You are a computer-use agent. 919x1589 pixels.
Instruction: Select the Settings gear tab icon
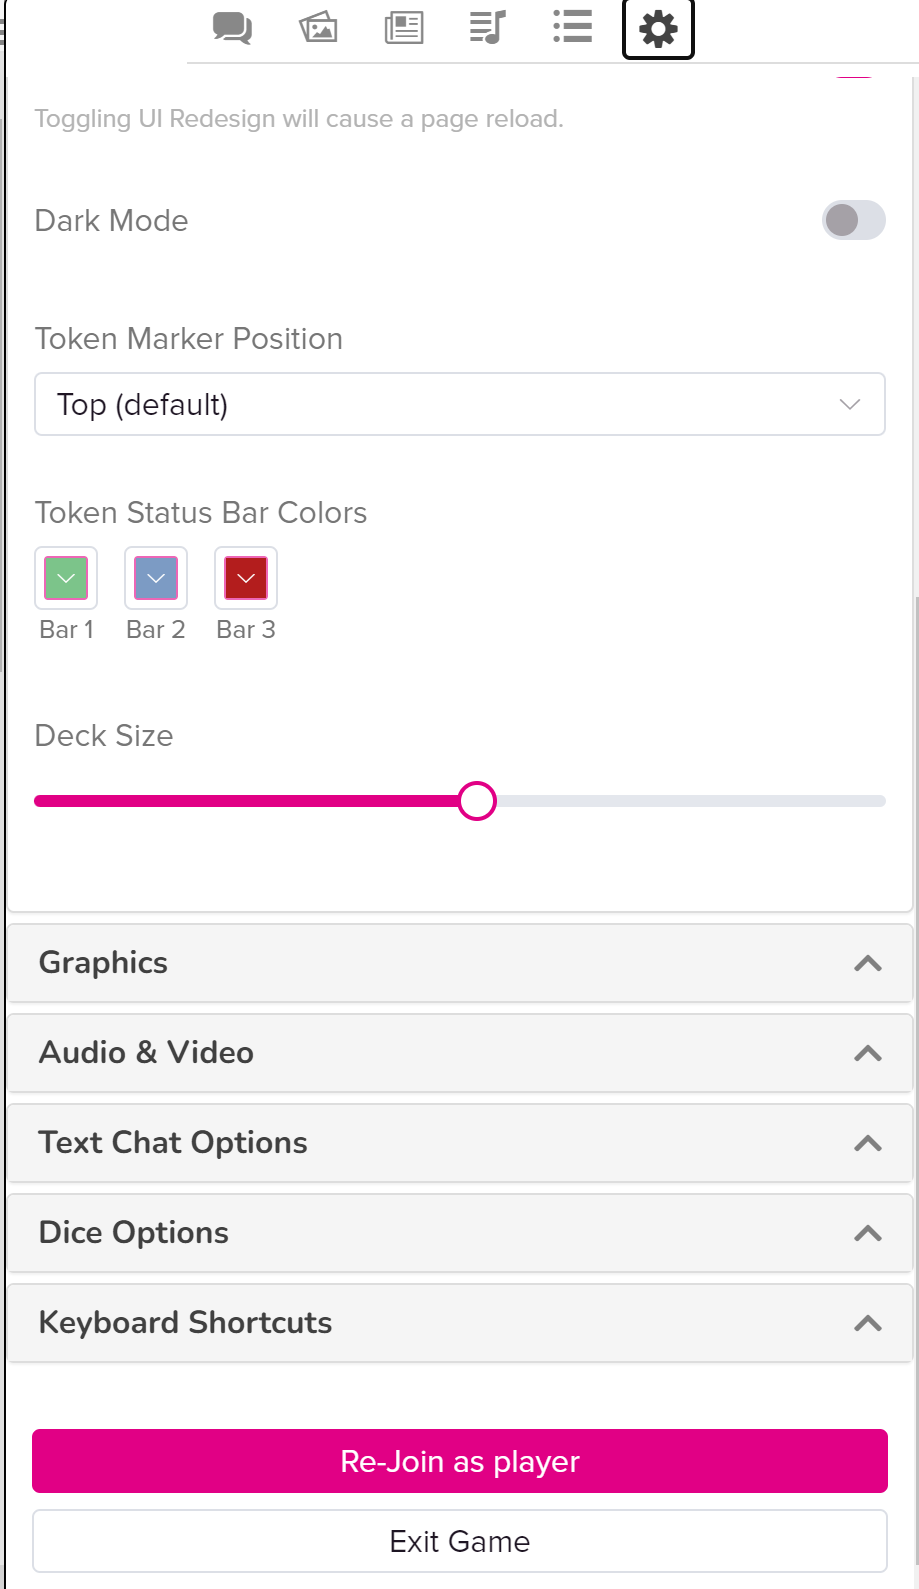coord(658,29)
